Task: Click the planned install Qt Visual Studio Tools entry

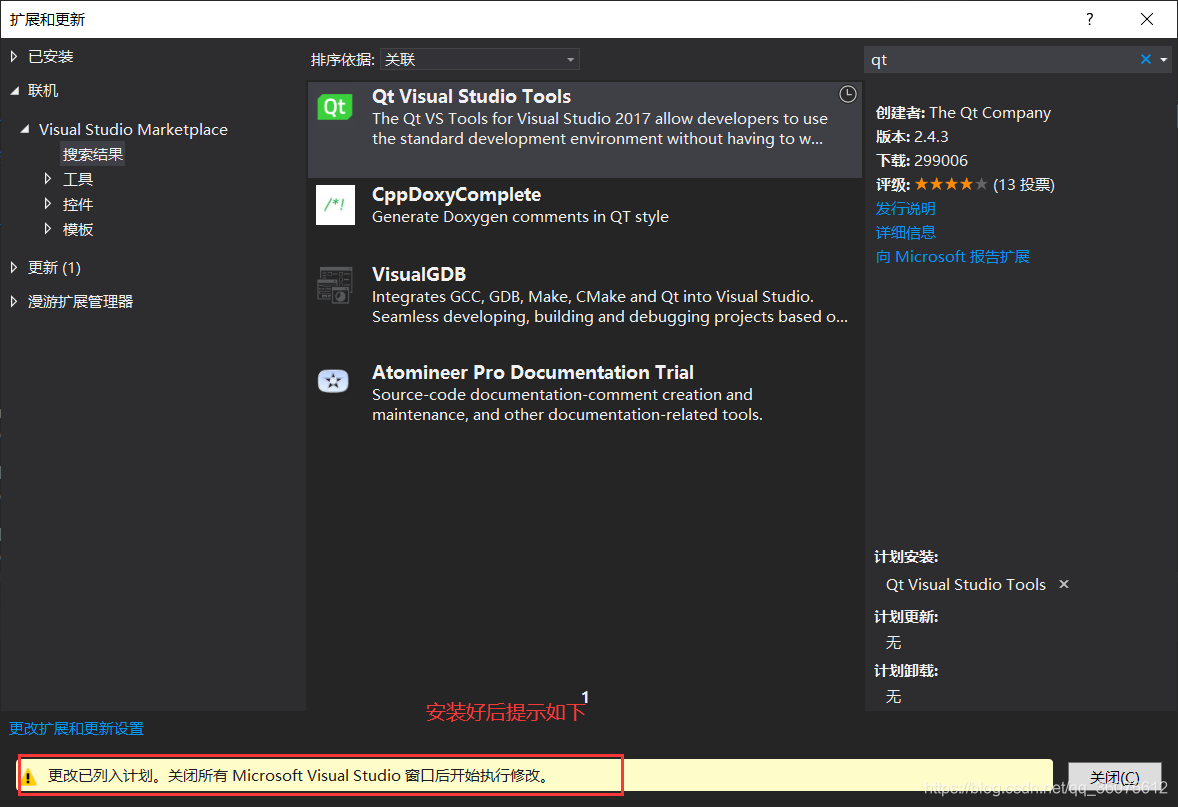Action: [965, 585]
